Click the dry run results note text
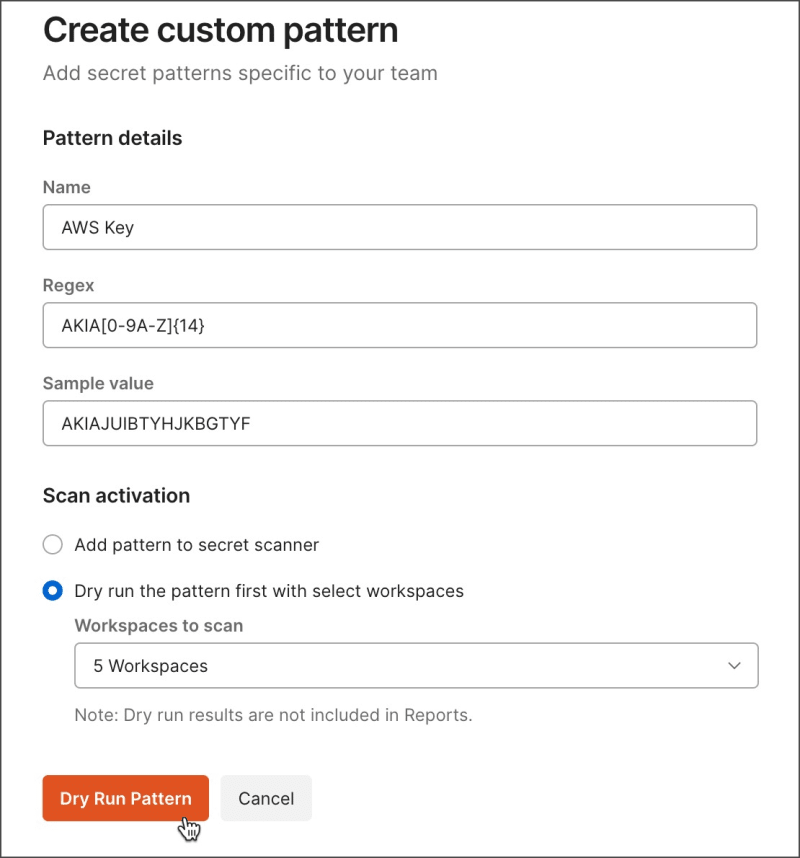Image resolution: width=800 pixels, height=858 pixels. point(273,716)
